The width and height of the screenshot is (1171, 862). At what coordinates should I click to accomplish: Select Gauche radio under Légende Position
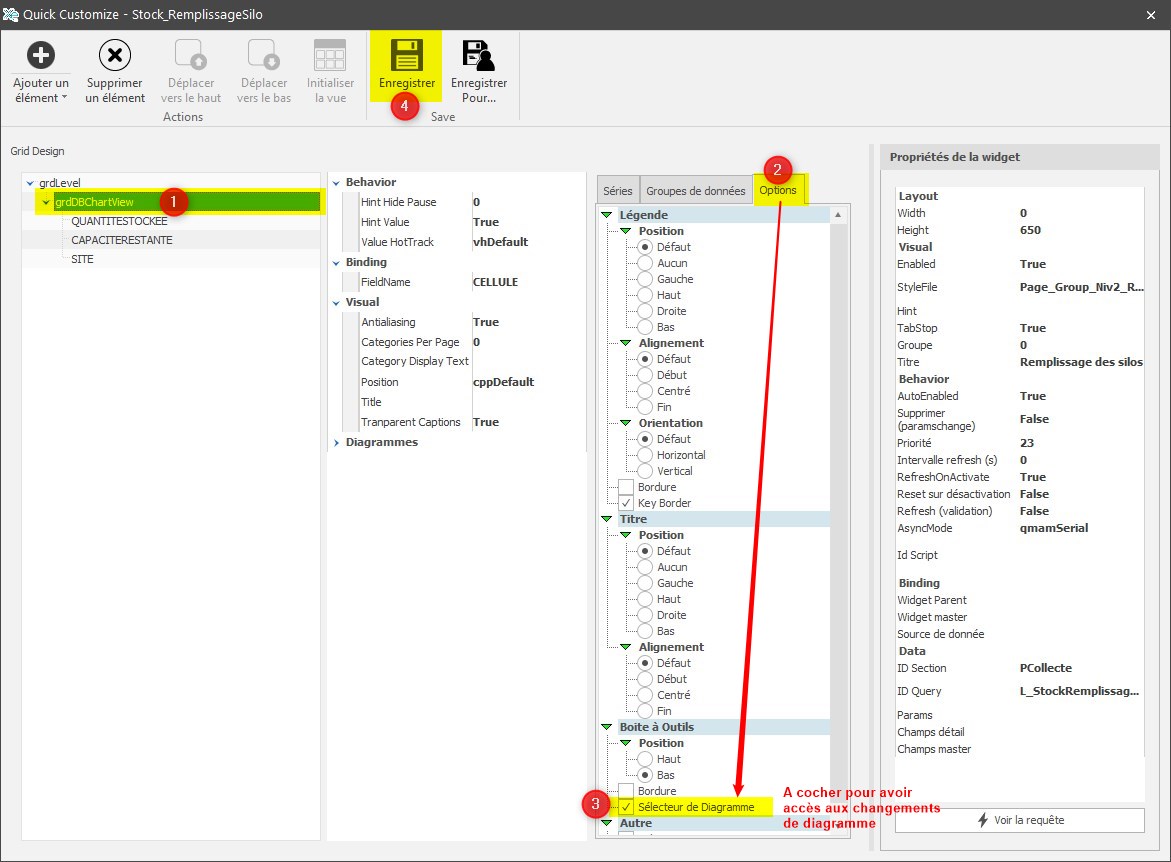(646, 279)
